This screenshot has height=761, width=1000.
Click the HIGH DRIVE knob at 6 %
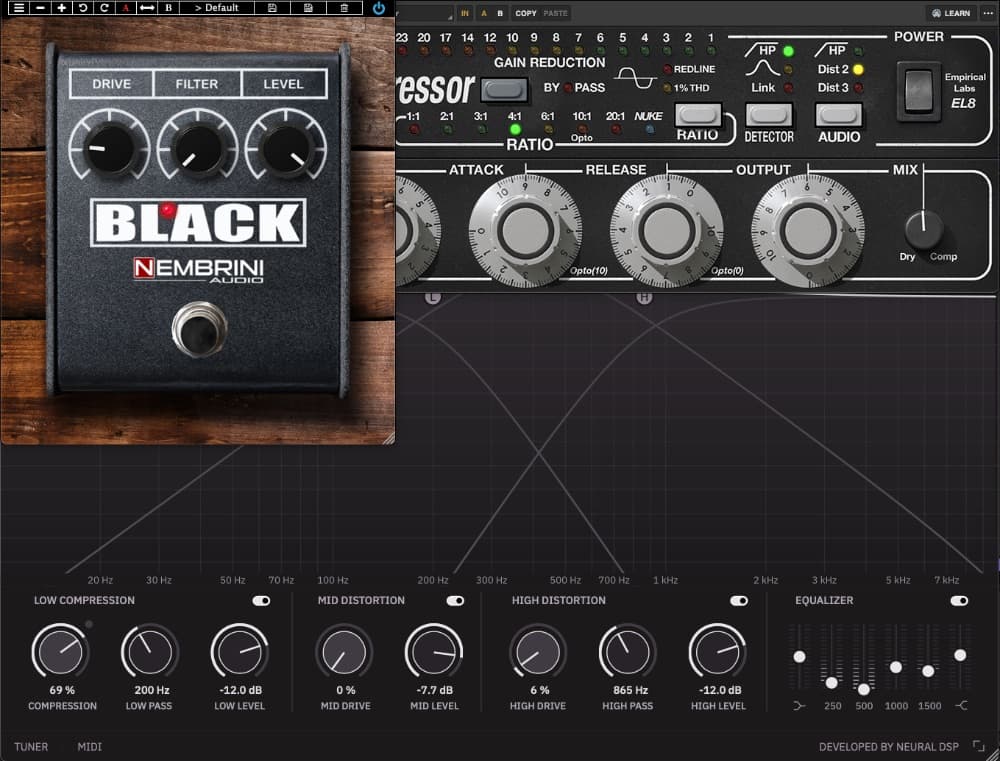pos(538,652)
